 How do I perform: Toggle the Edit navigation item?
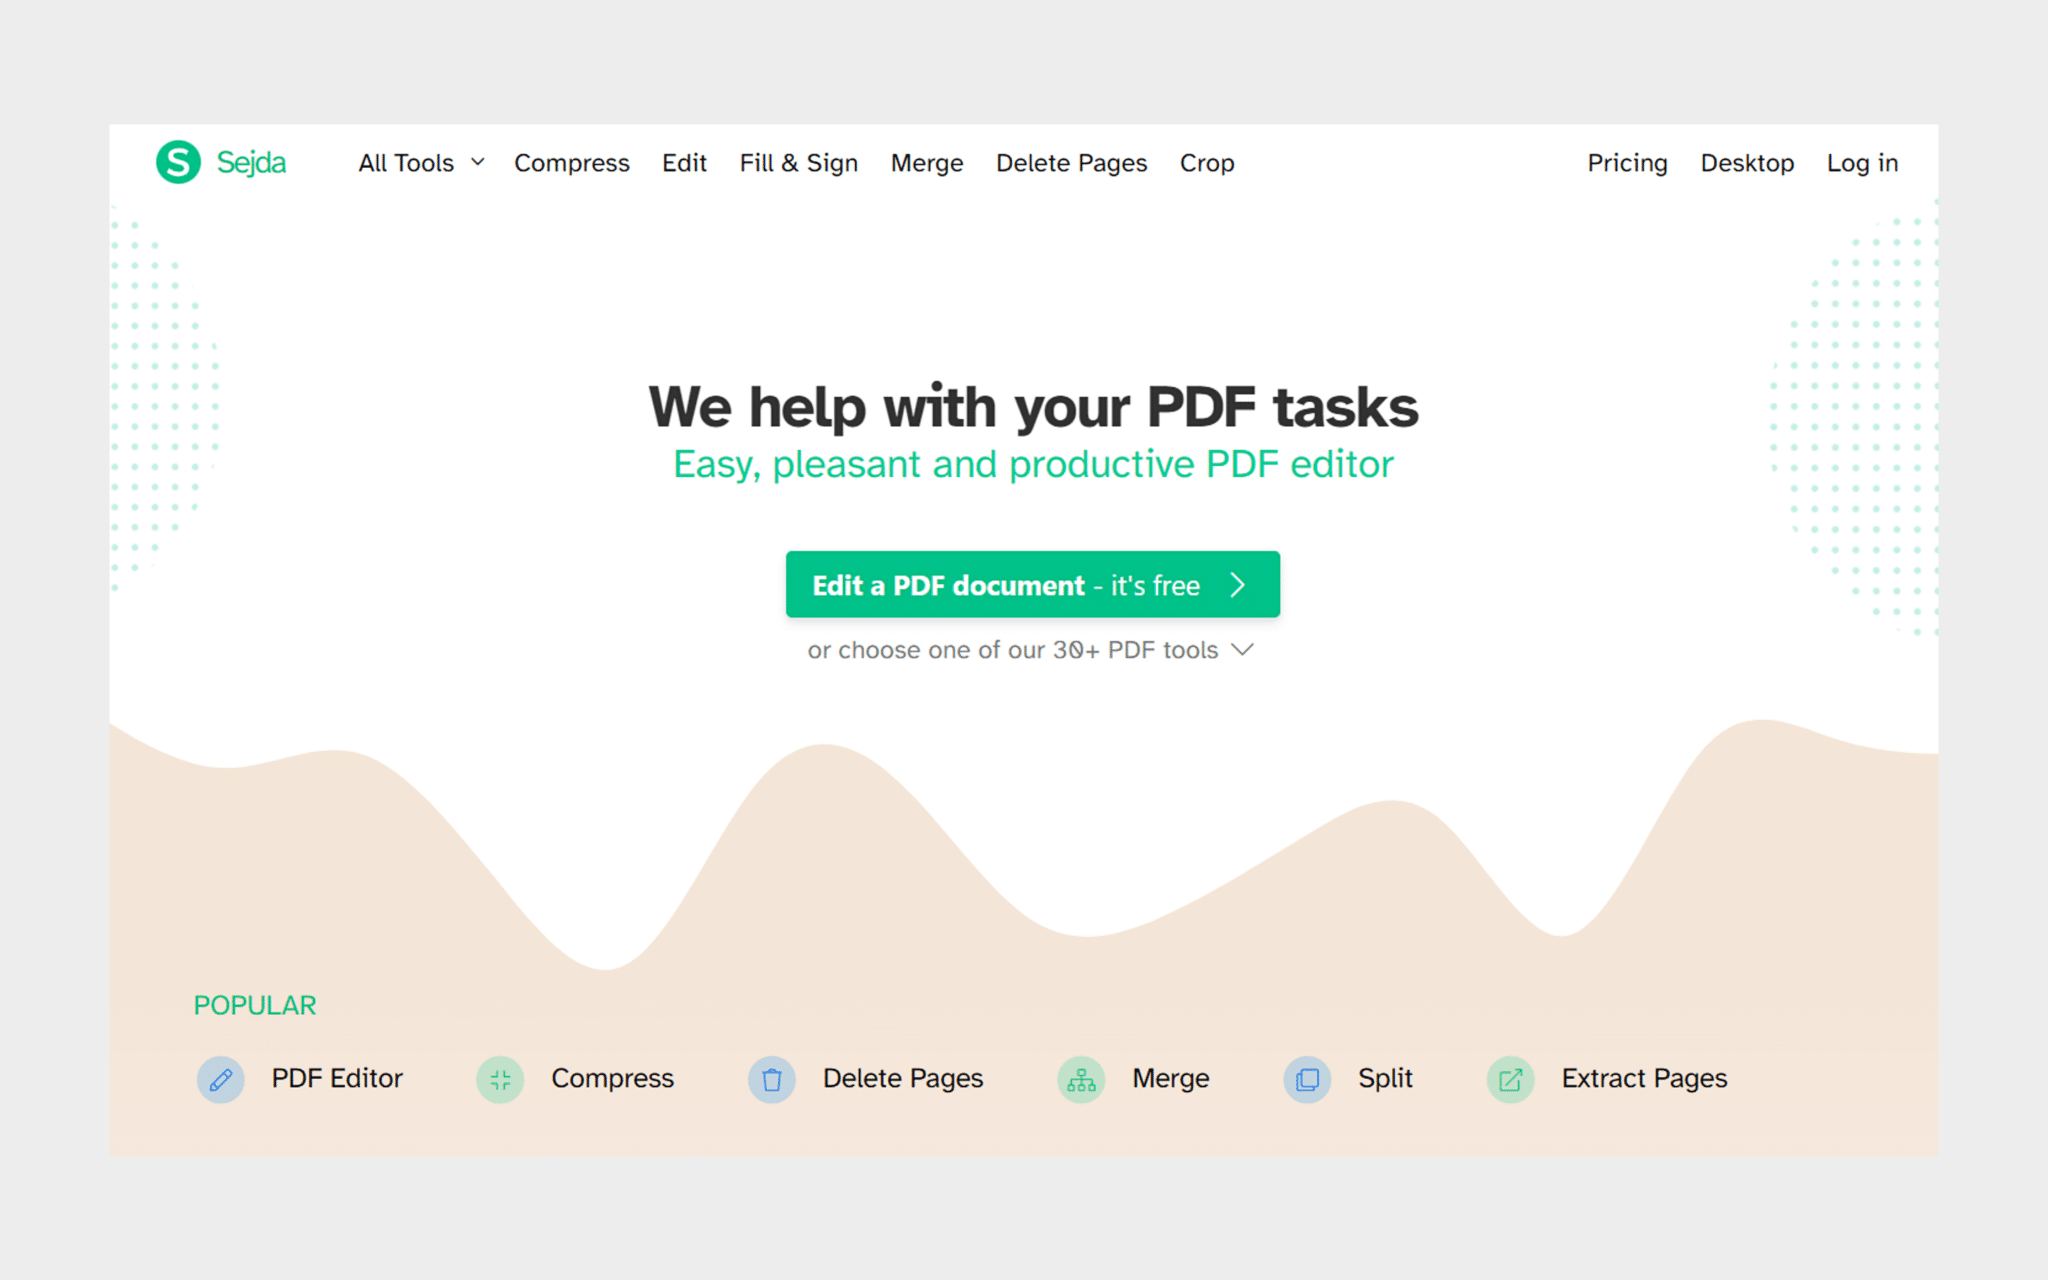pyautogui.click(x=684, y=162)
